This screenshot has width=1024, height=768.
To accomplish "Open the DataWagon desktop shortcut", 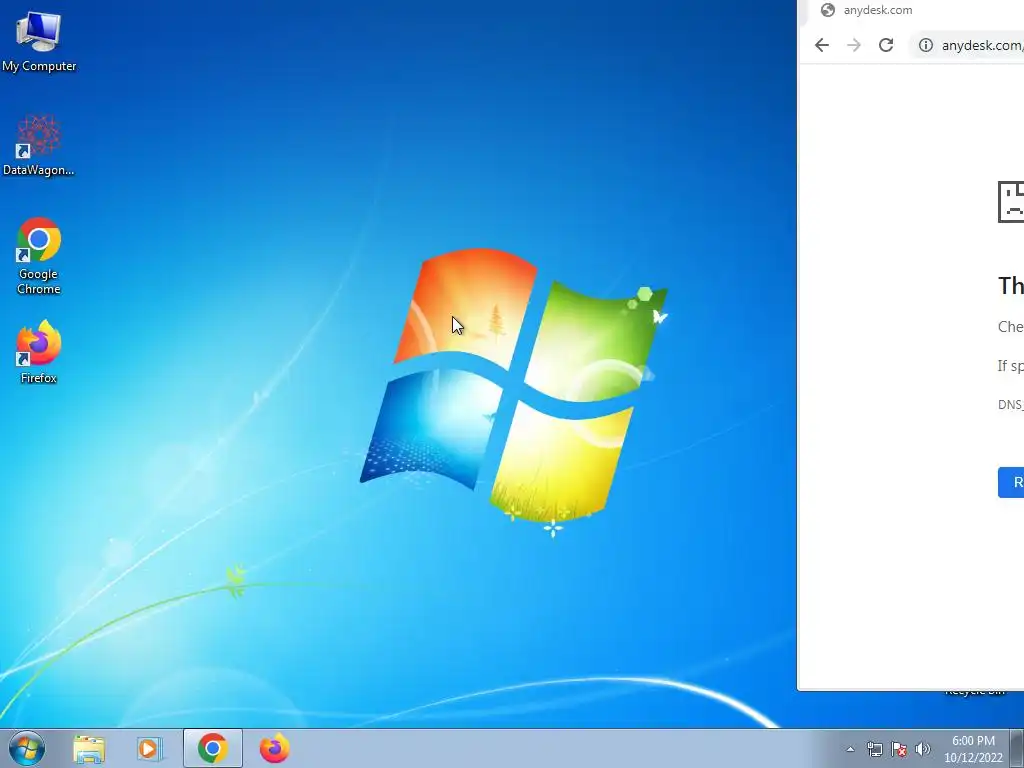I will (39, 145).
